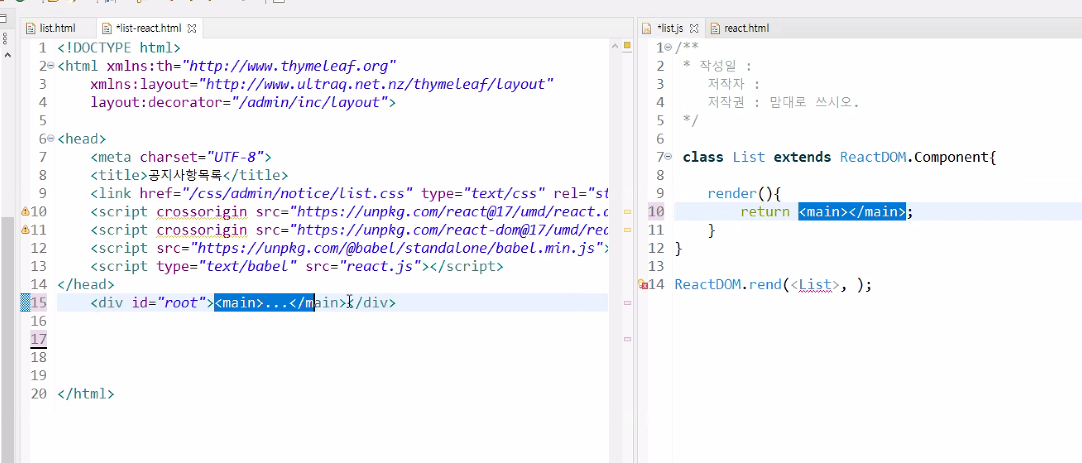
Task: Click the restore view icon in left sidebar
Action: (x=3, y=21)
